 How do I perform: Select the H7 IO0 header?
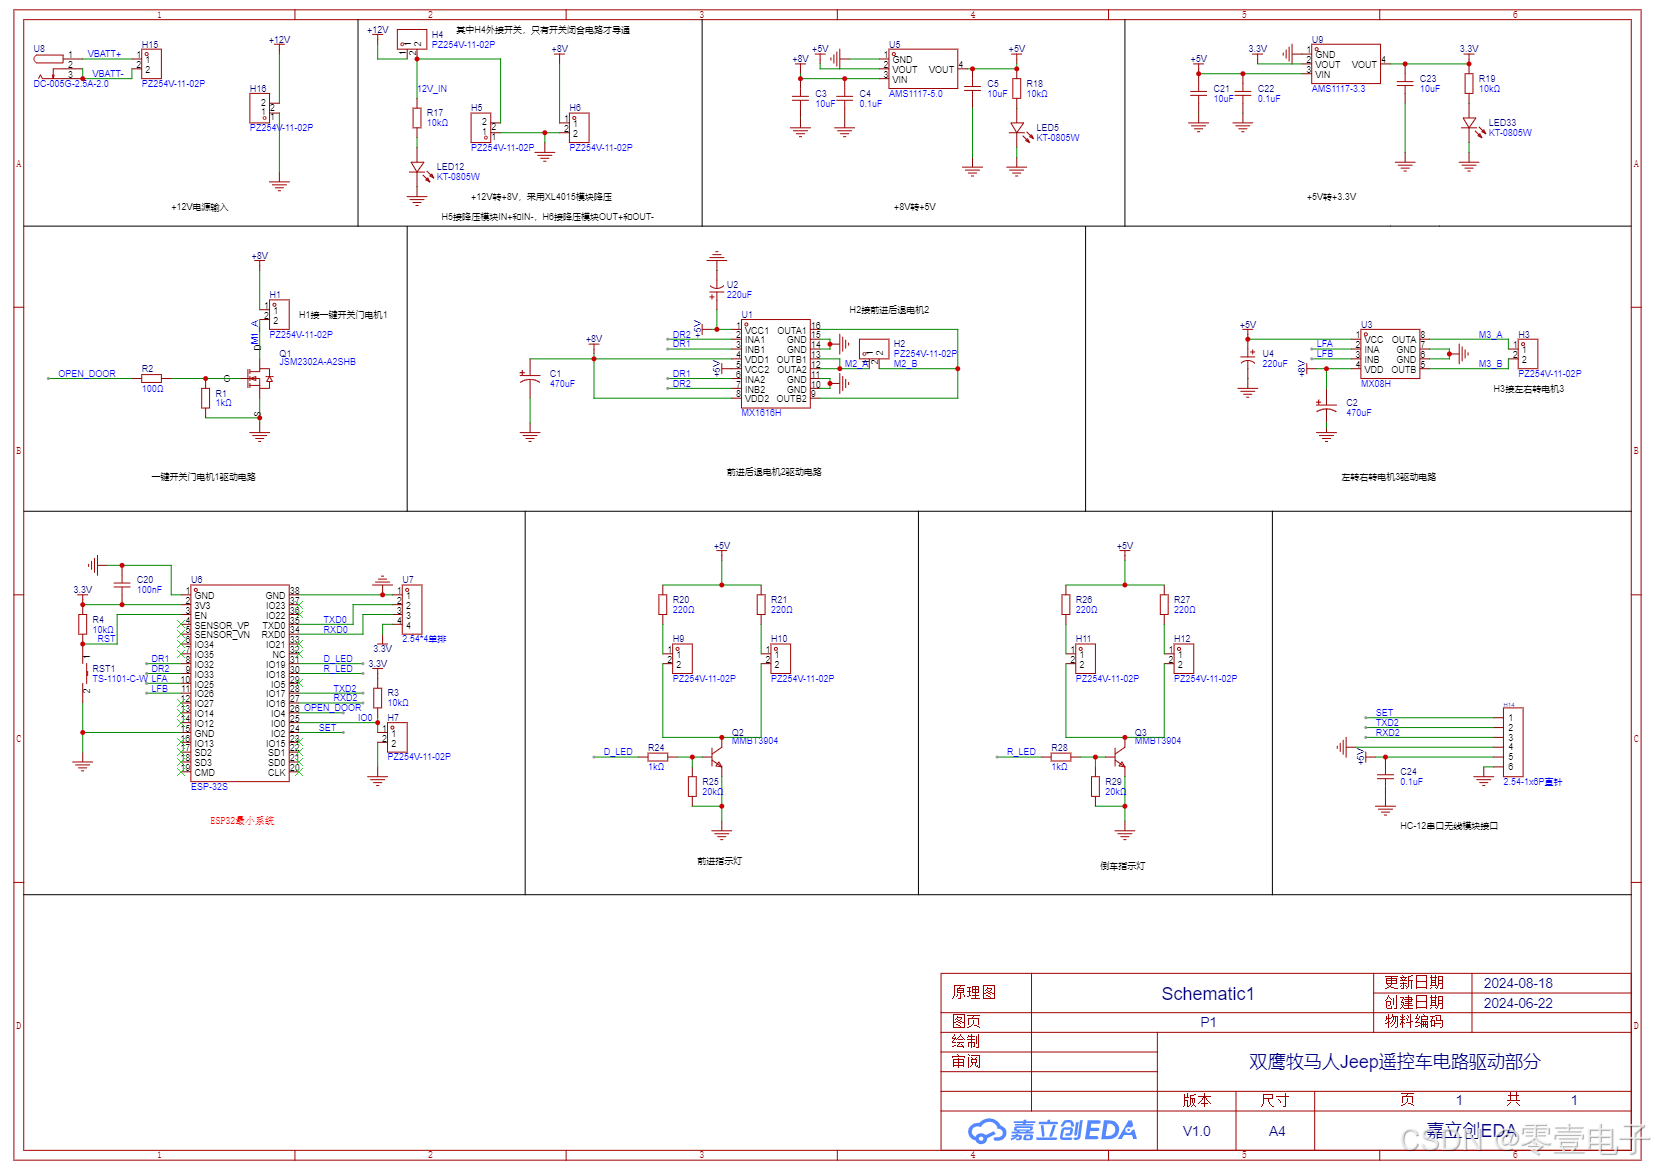397,738
